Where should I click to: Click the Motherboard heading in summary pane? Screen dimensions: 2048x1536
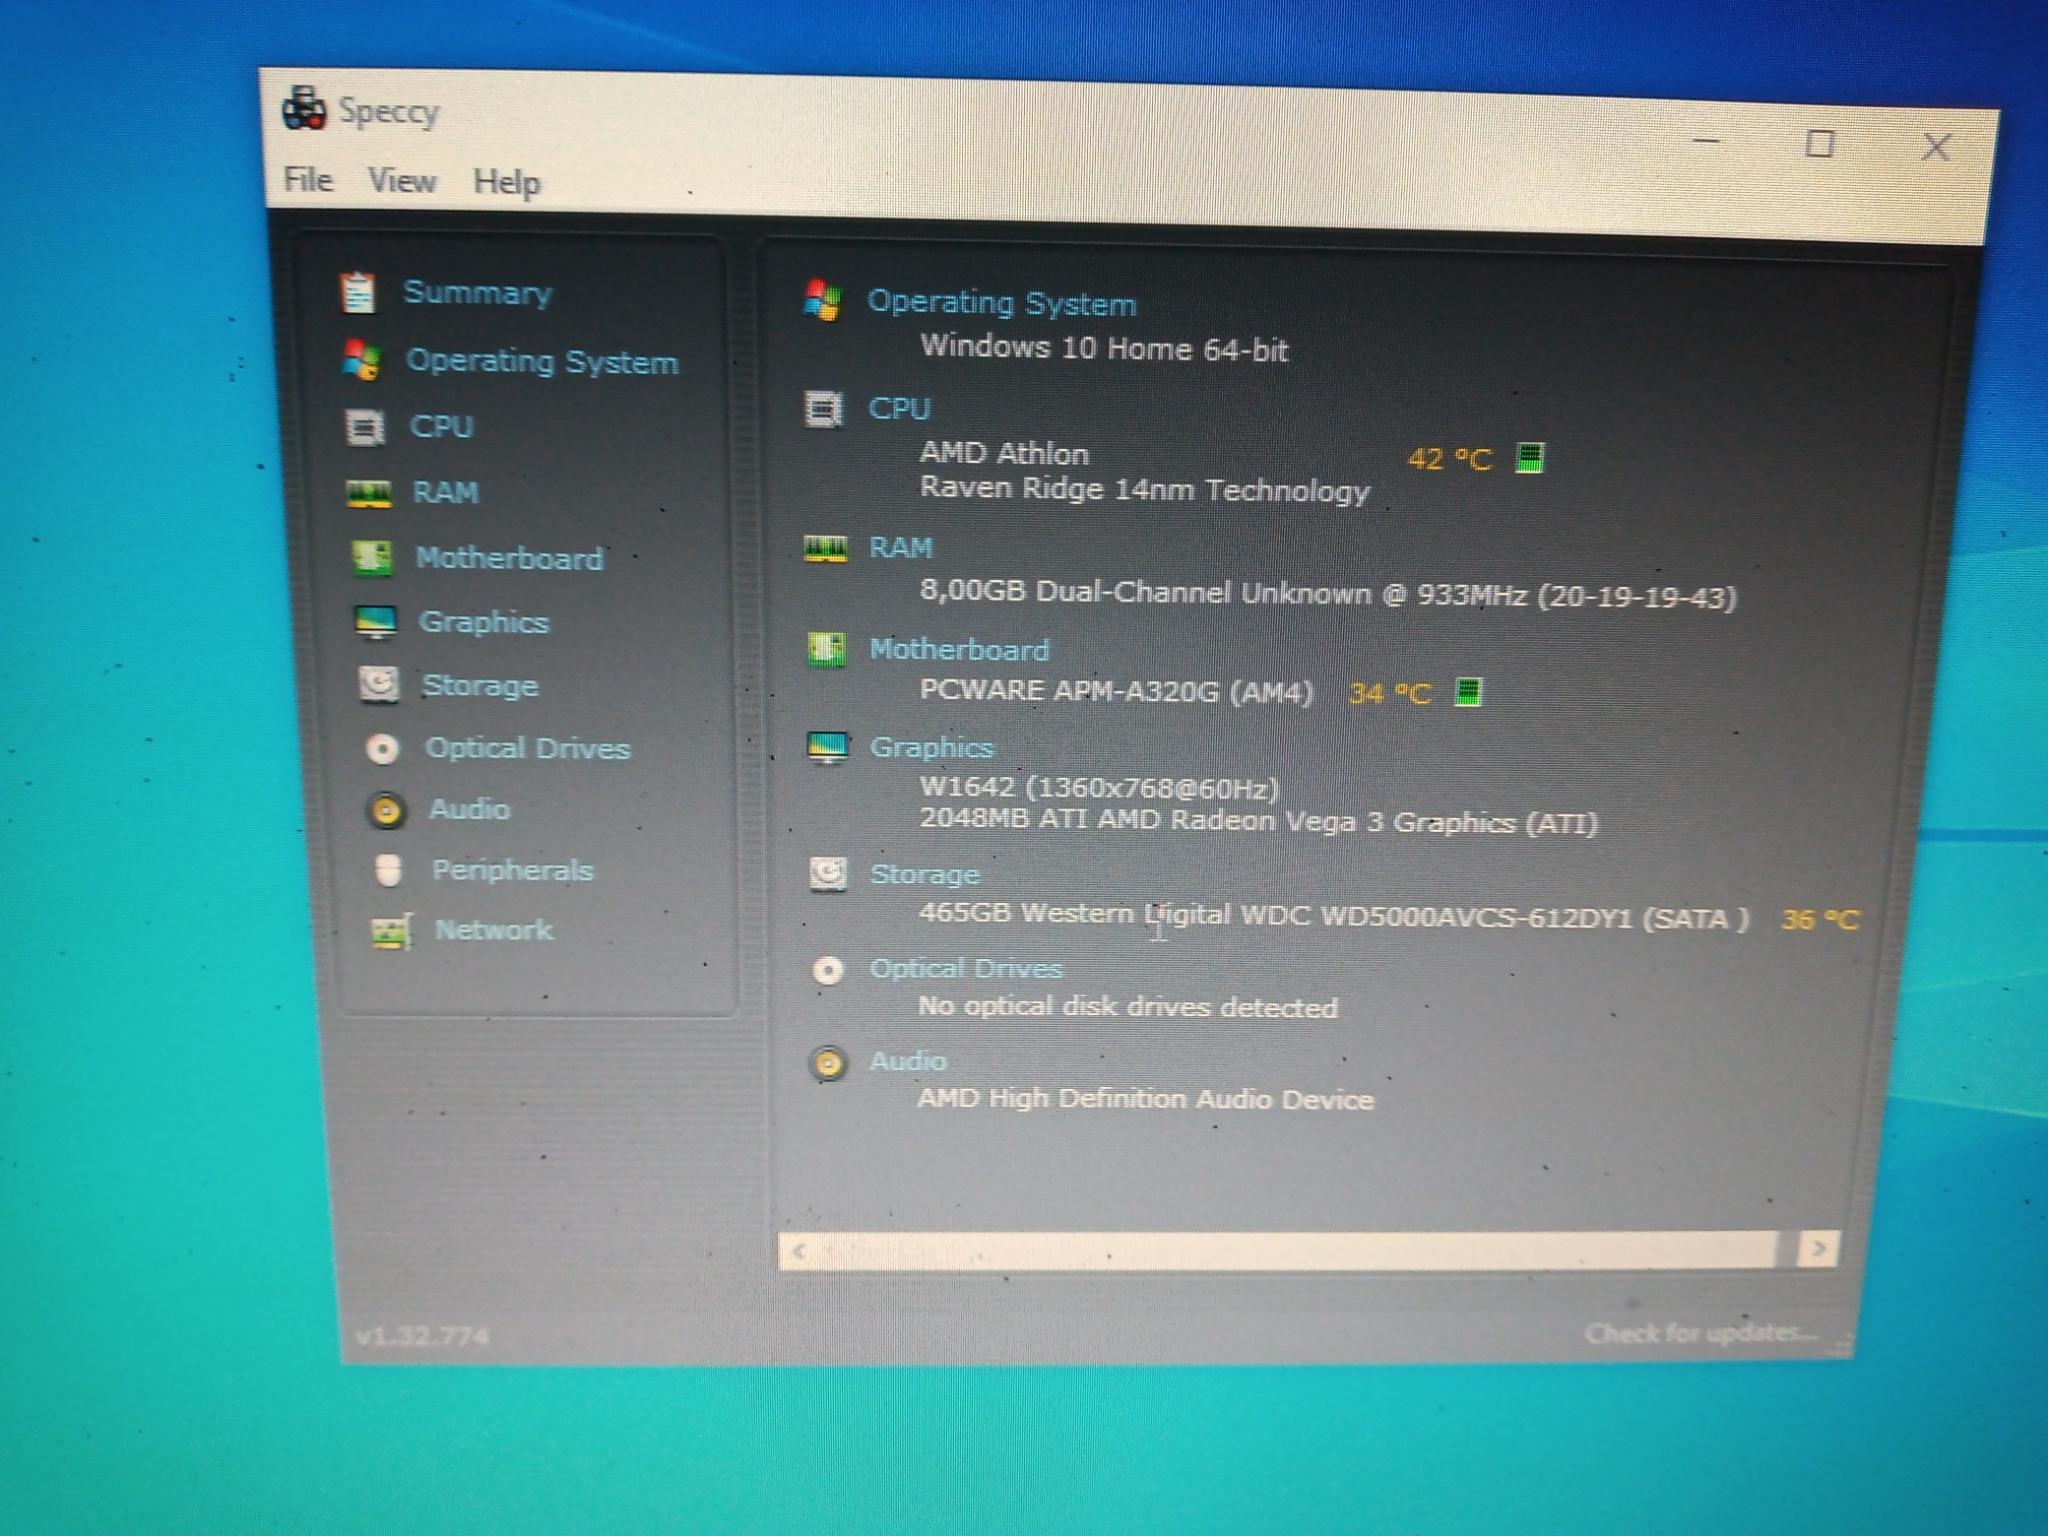(959, 650)
